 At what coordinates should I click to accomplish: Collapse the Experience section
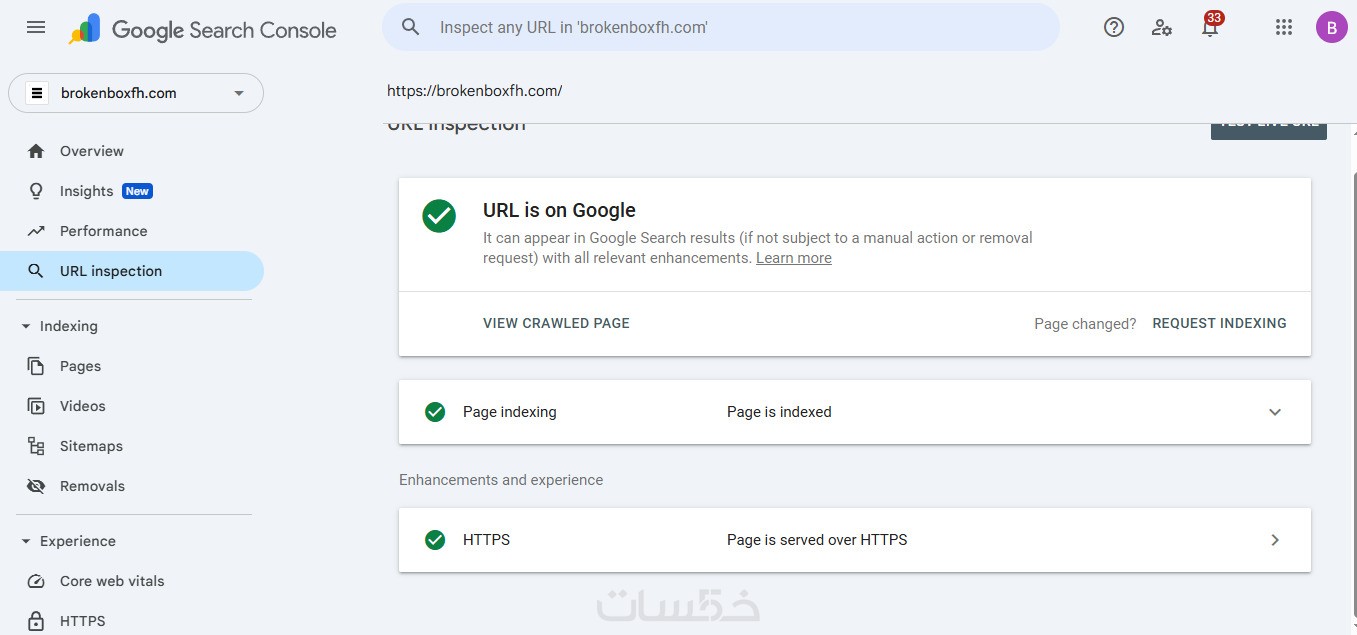coord(26,541)
